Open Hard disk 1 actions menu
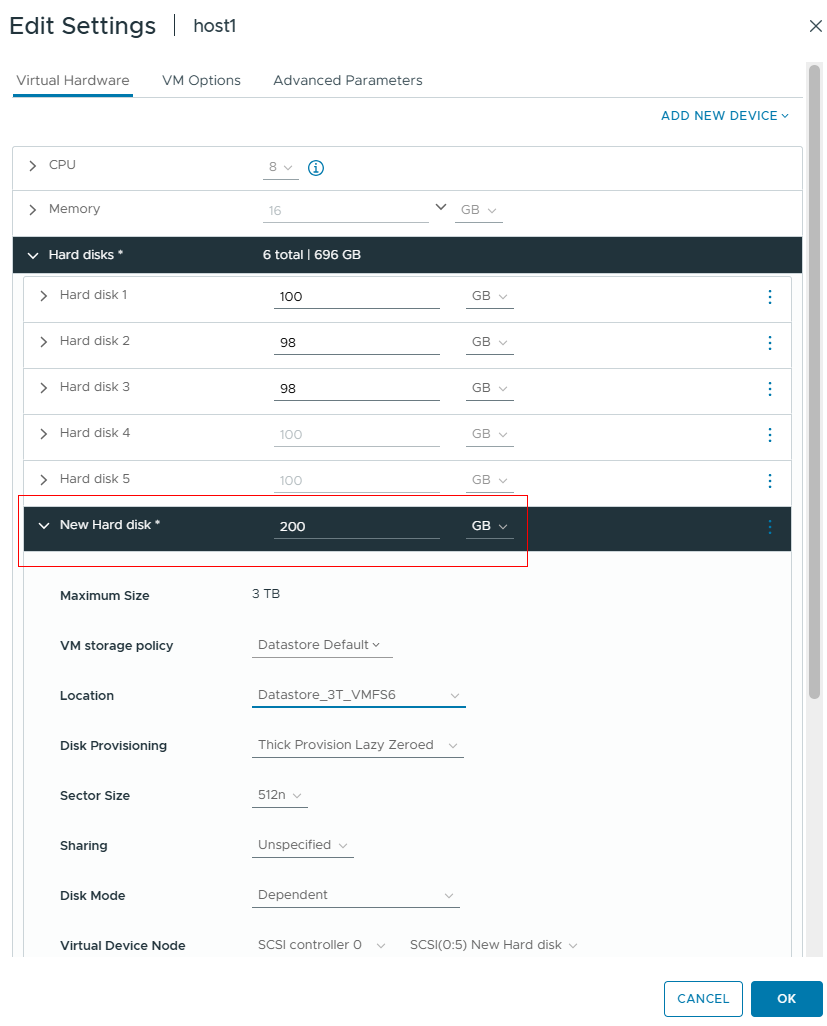The height and width of the screenshot is (1026, 827). click(769, 297)
